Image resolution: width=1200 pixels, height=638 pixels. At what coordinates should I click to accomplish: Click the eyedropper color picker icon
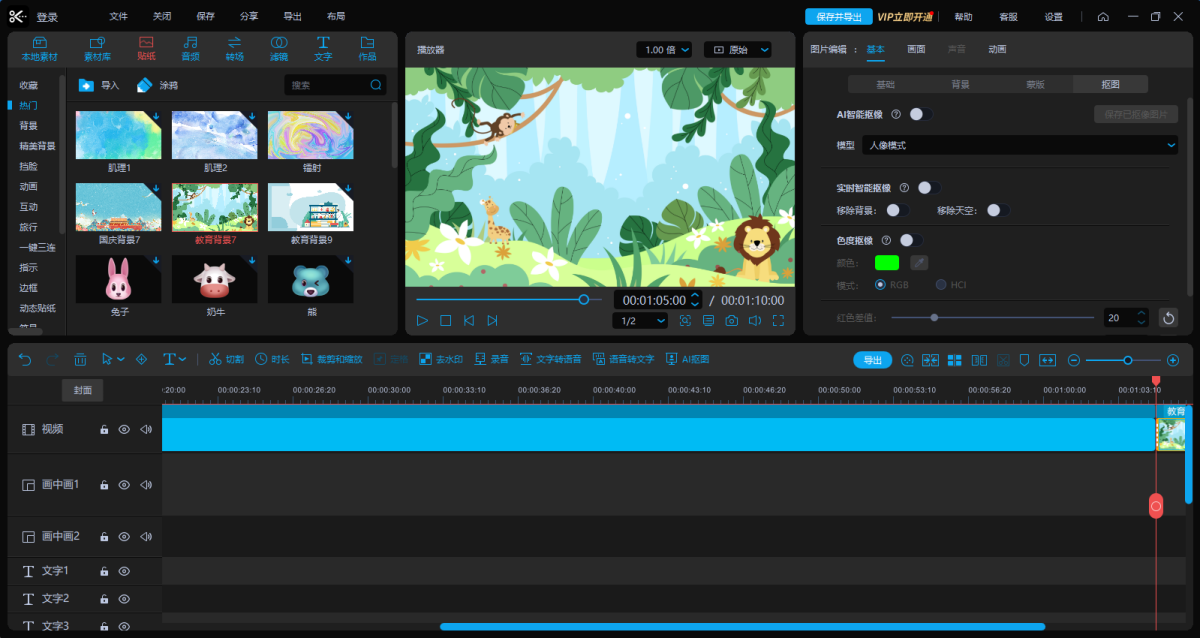(918, 262)
